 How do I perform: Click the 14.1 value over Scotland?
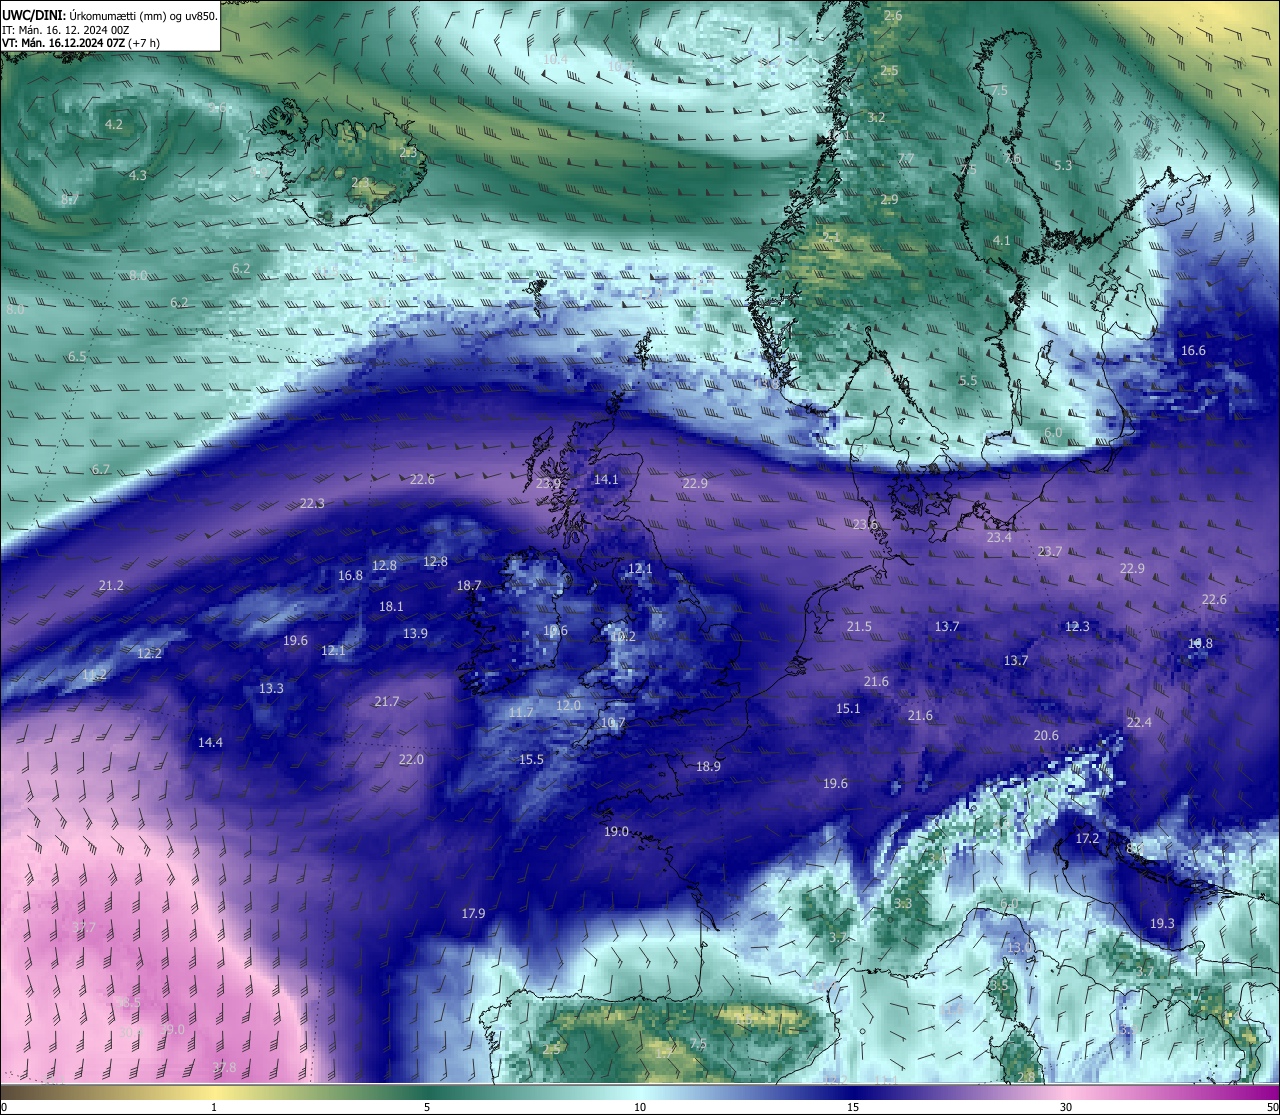[606, 479]
